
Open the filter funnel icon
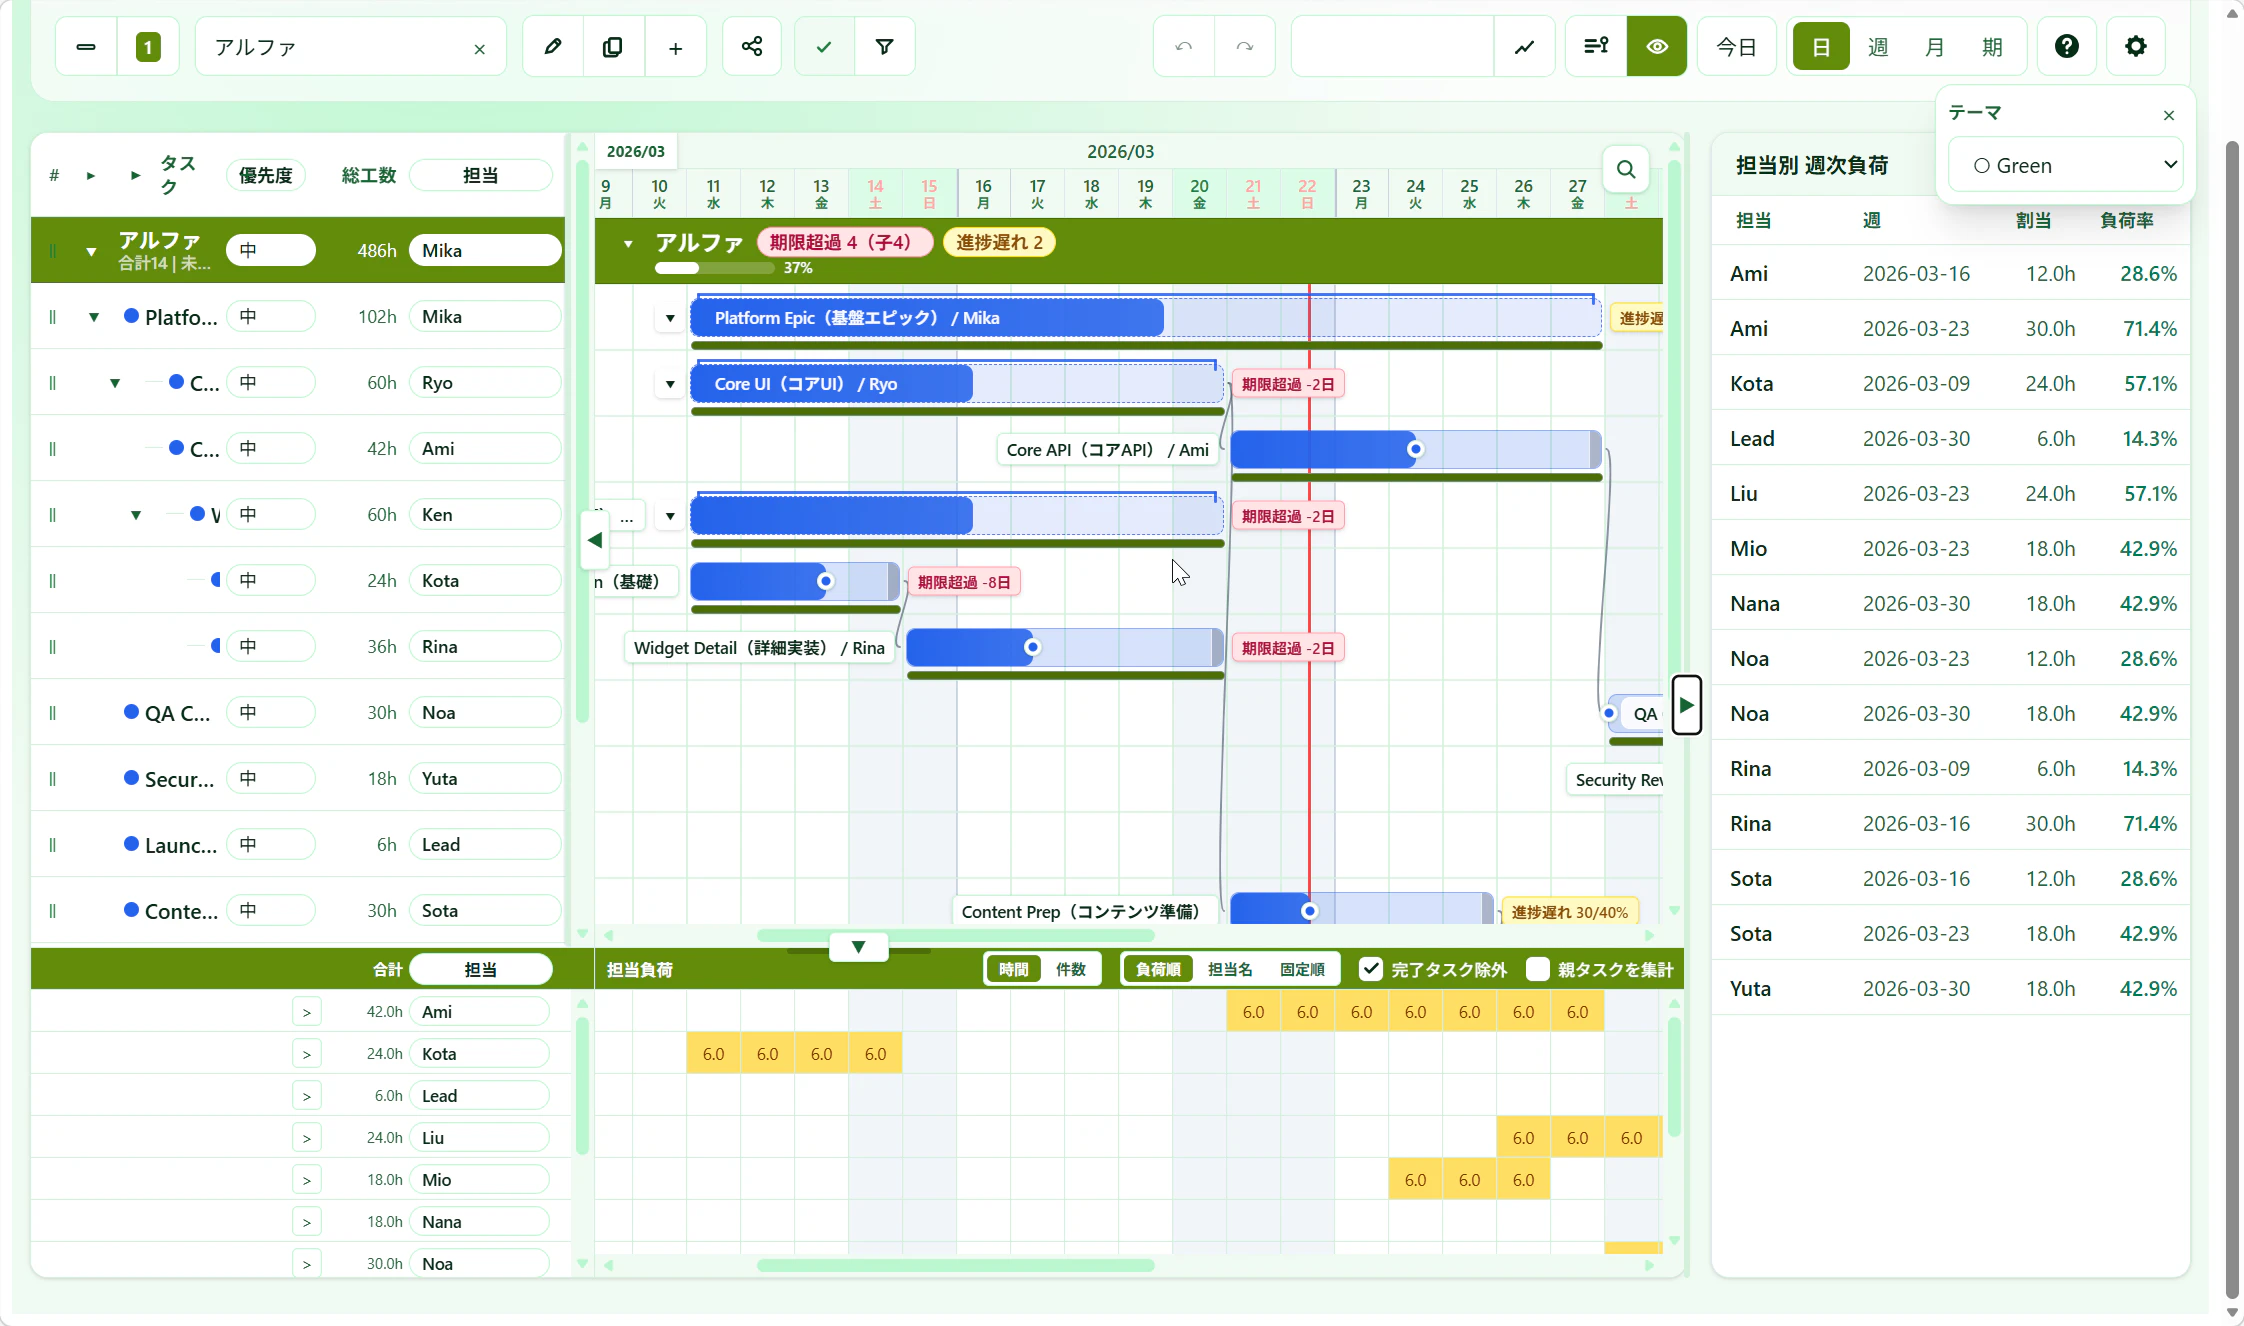coord(884,46)
